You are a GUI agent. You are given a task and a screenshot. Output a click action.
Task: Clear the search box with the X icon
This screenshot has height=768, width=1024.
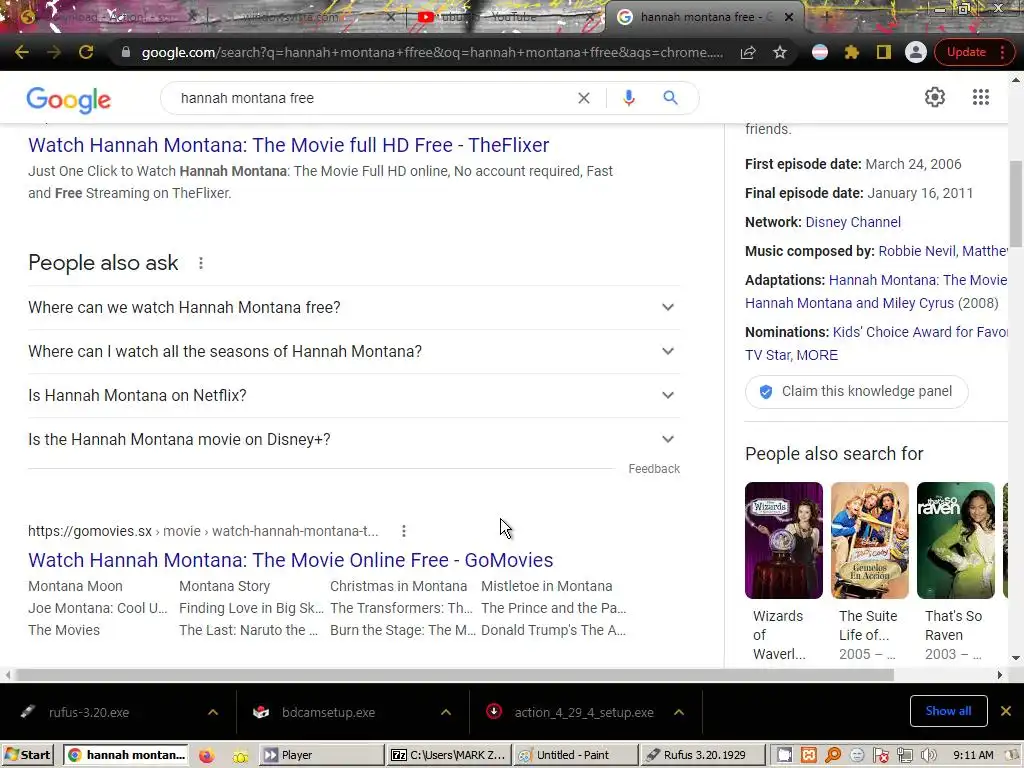point(584,98)
